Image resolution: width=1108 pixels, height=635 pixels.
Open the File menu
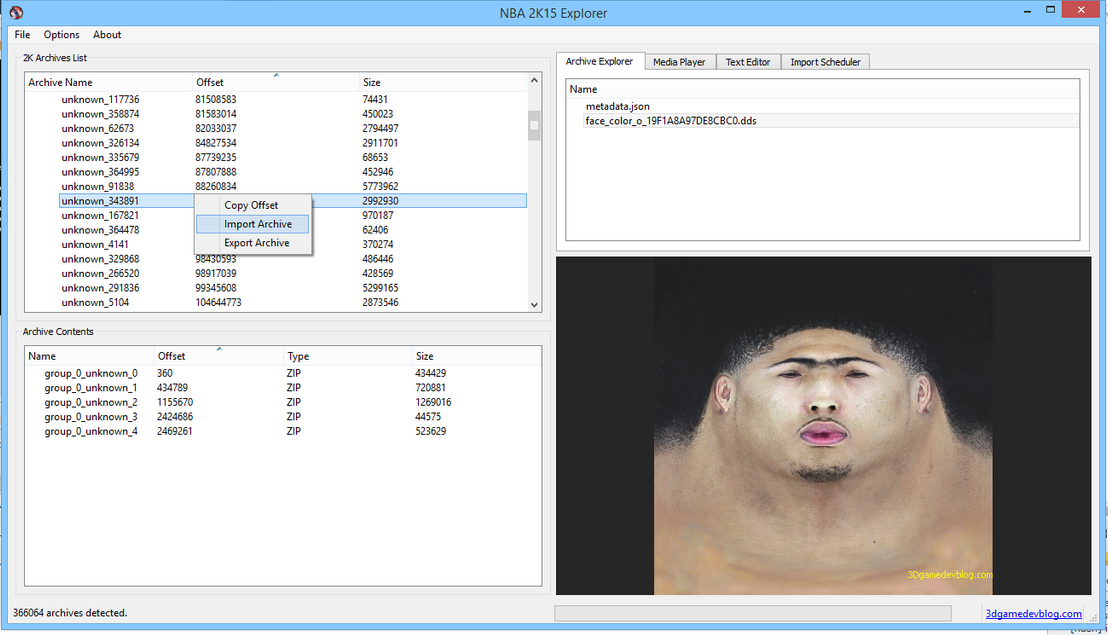click(23, 35)
